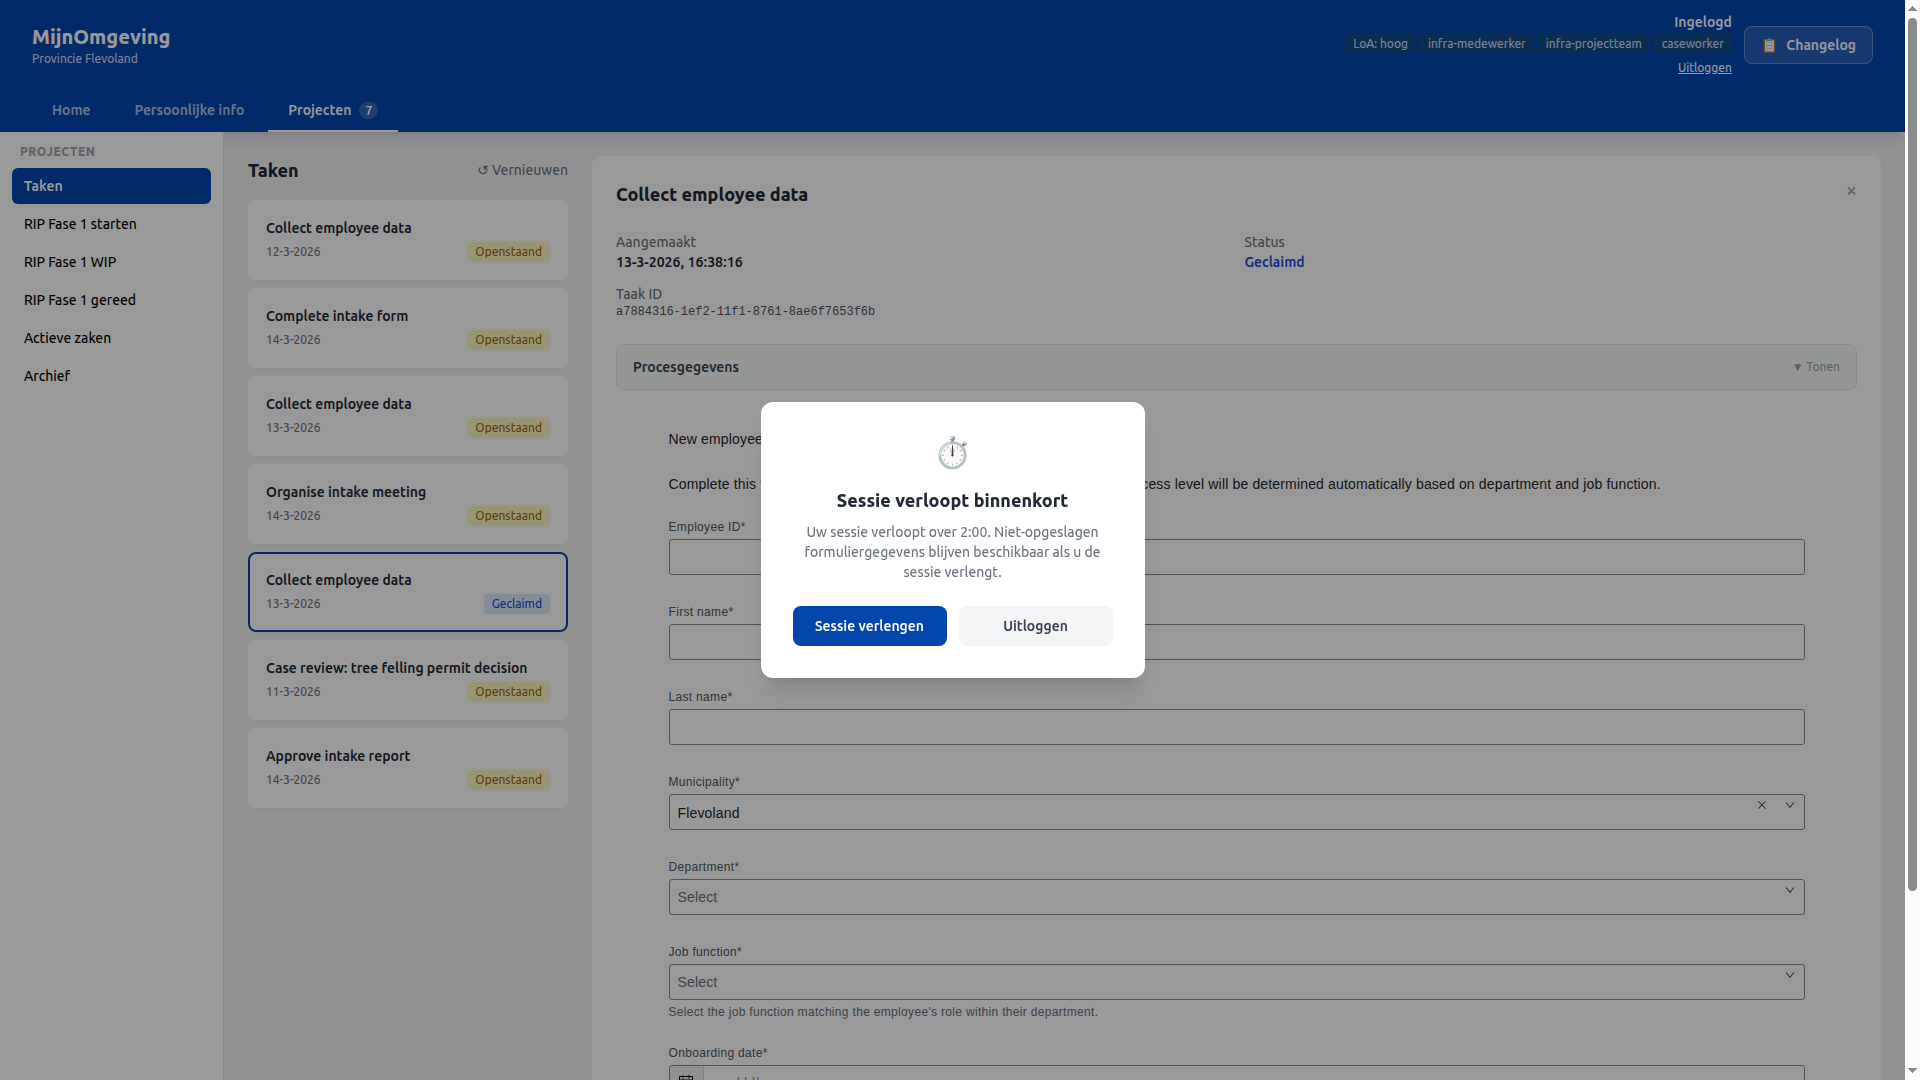Open the Approve intake report task
The height and width of the screenshot is (1080, 1920).
tap(407, 767)
